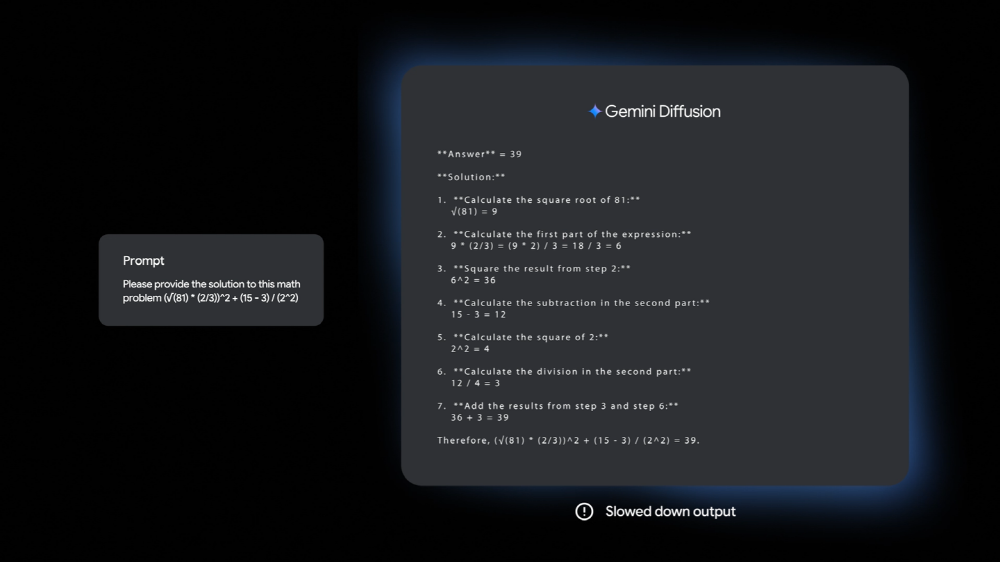Image resolution: width=1000 pixels, height=562 pixels.
Task: Select the 6^2 = 36 line
Action: pyautogui.click(x=473, y=281)
